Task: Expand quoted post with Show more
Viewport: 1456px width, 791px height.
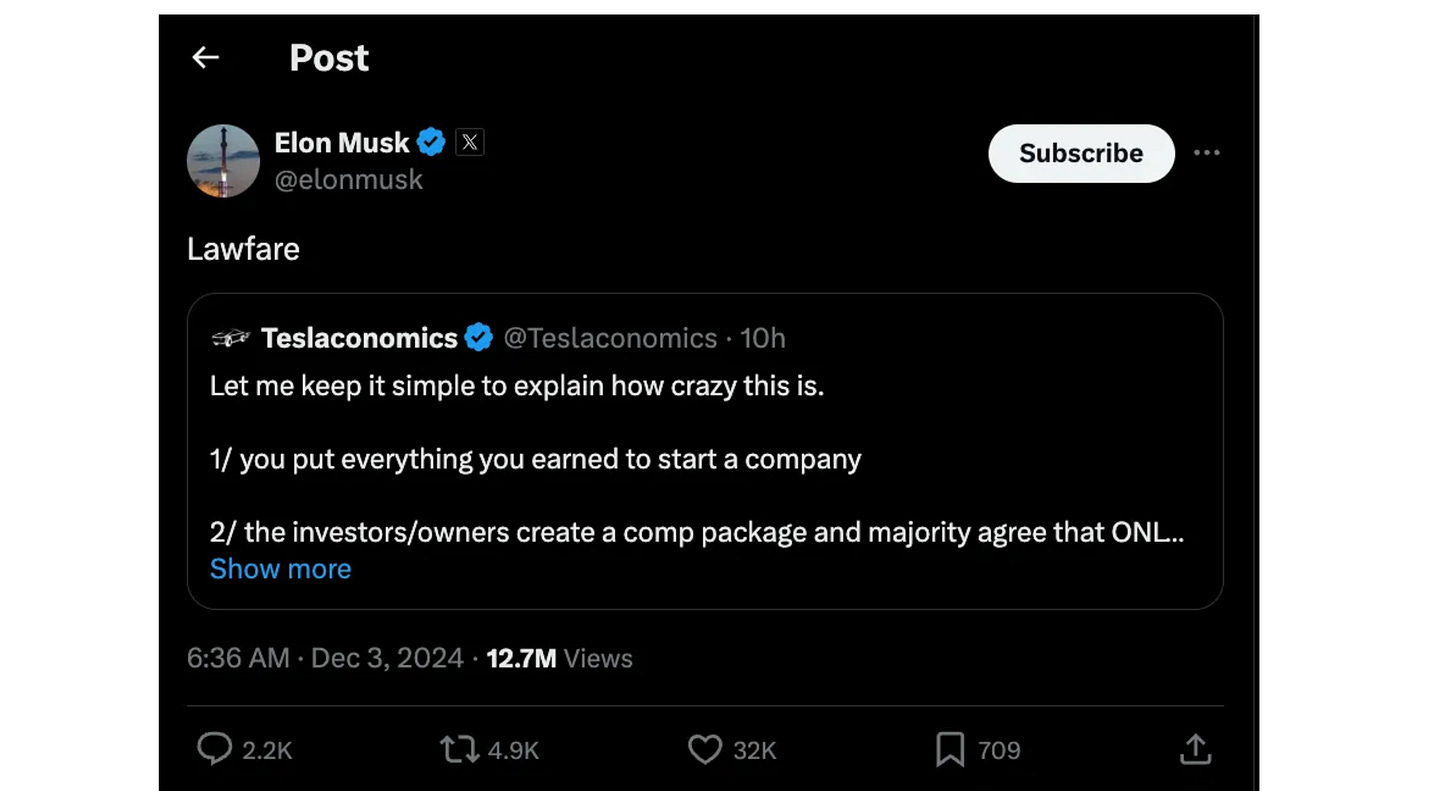Action: coord(281,568)
